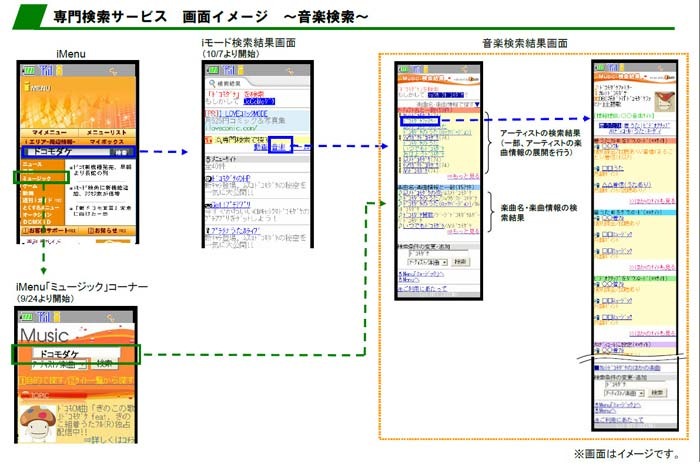
Task: Open アーティスト/楽曲 dropdown in right results phone
Action: 624,393
